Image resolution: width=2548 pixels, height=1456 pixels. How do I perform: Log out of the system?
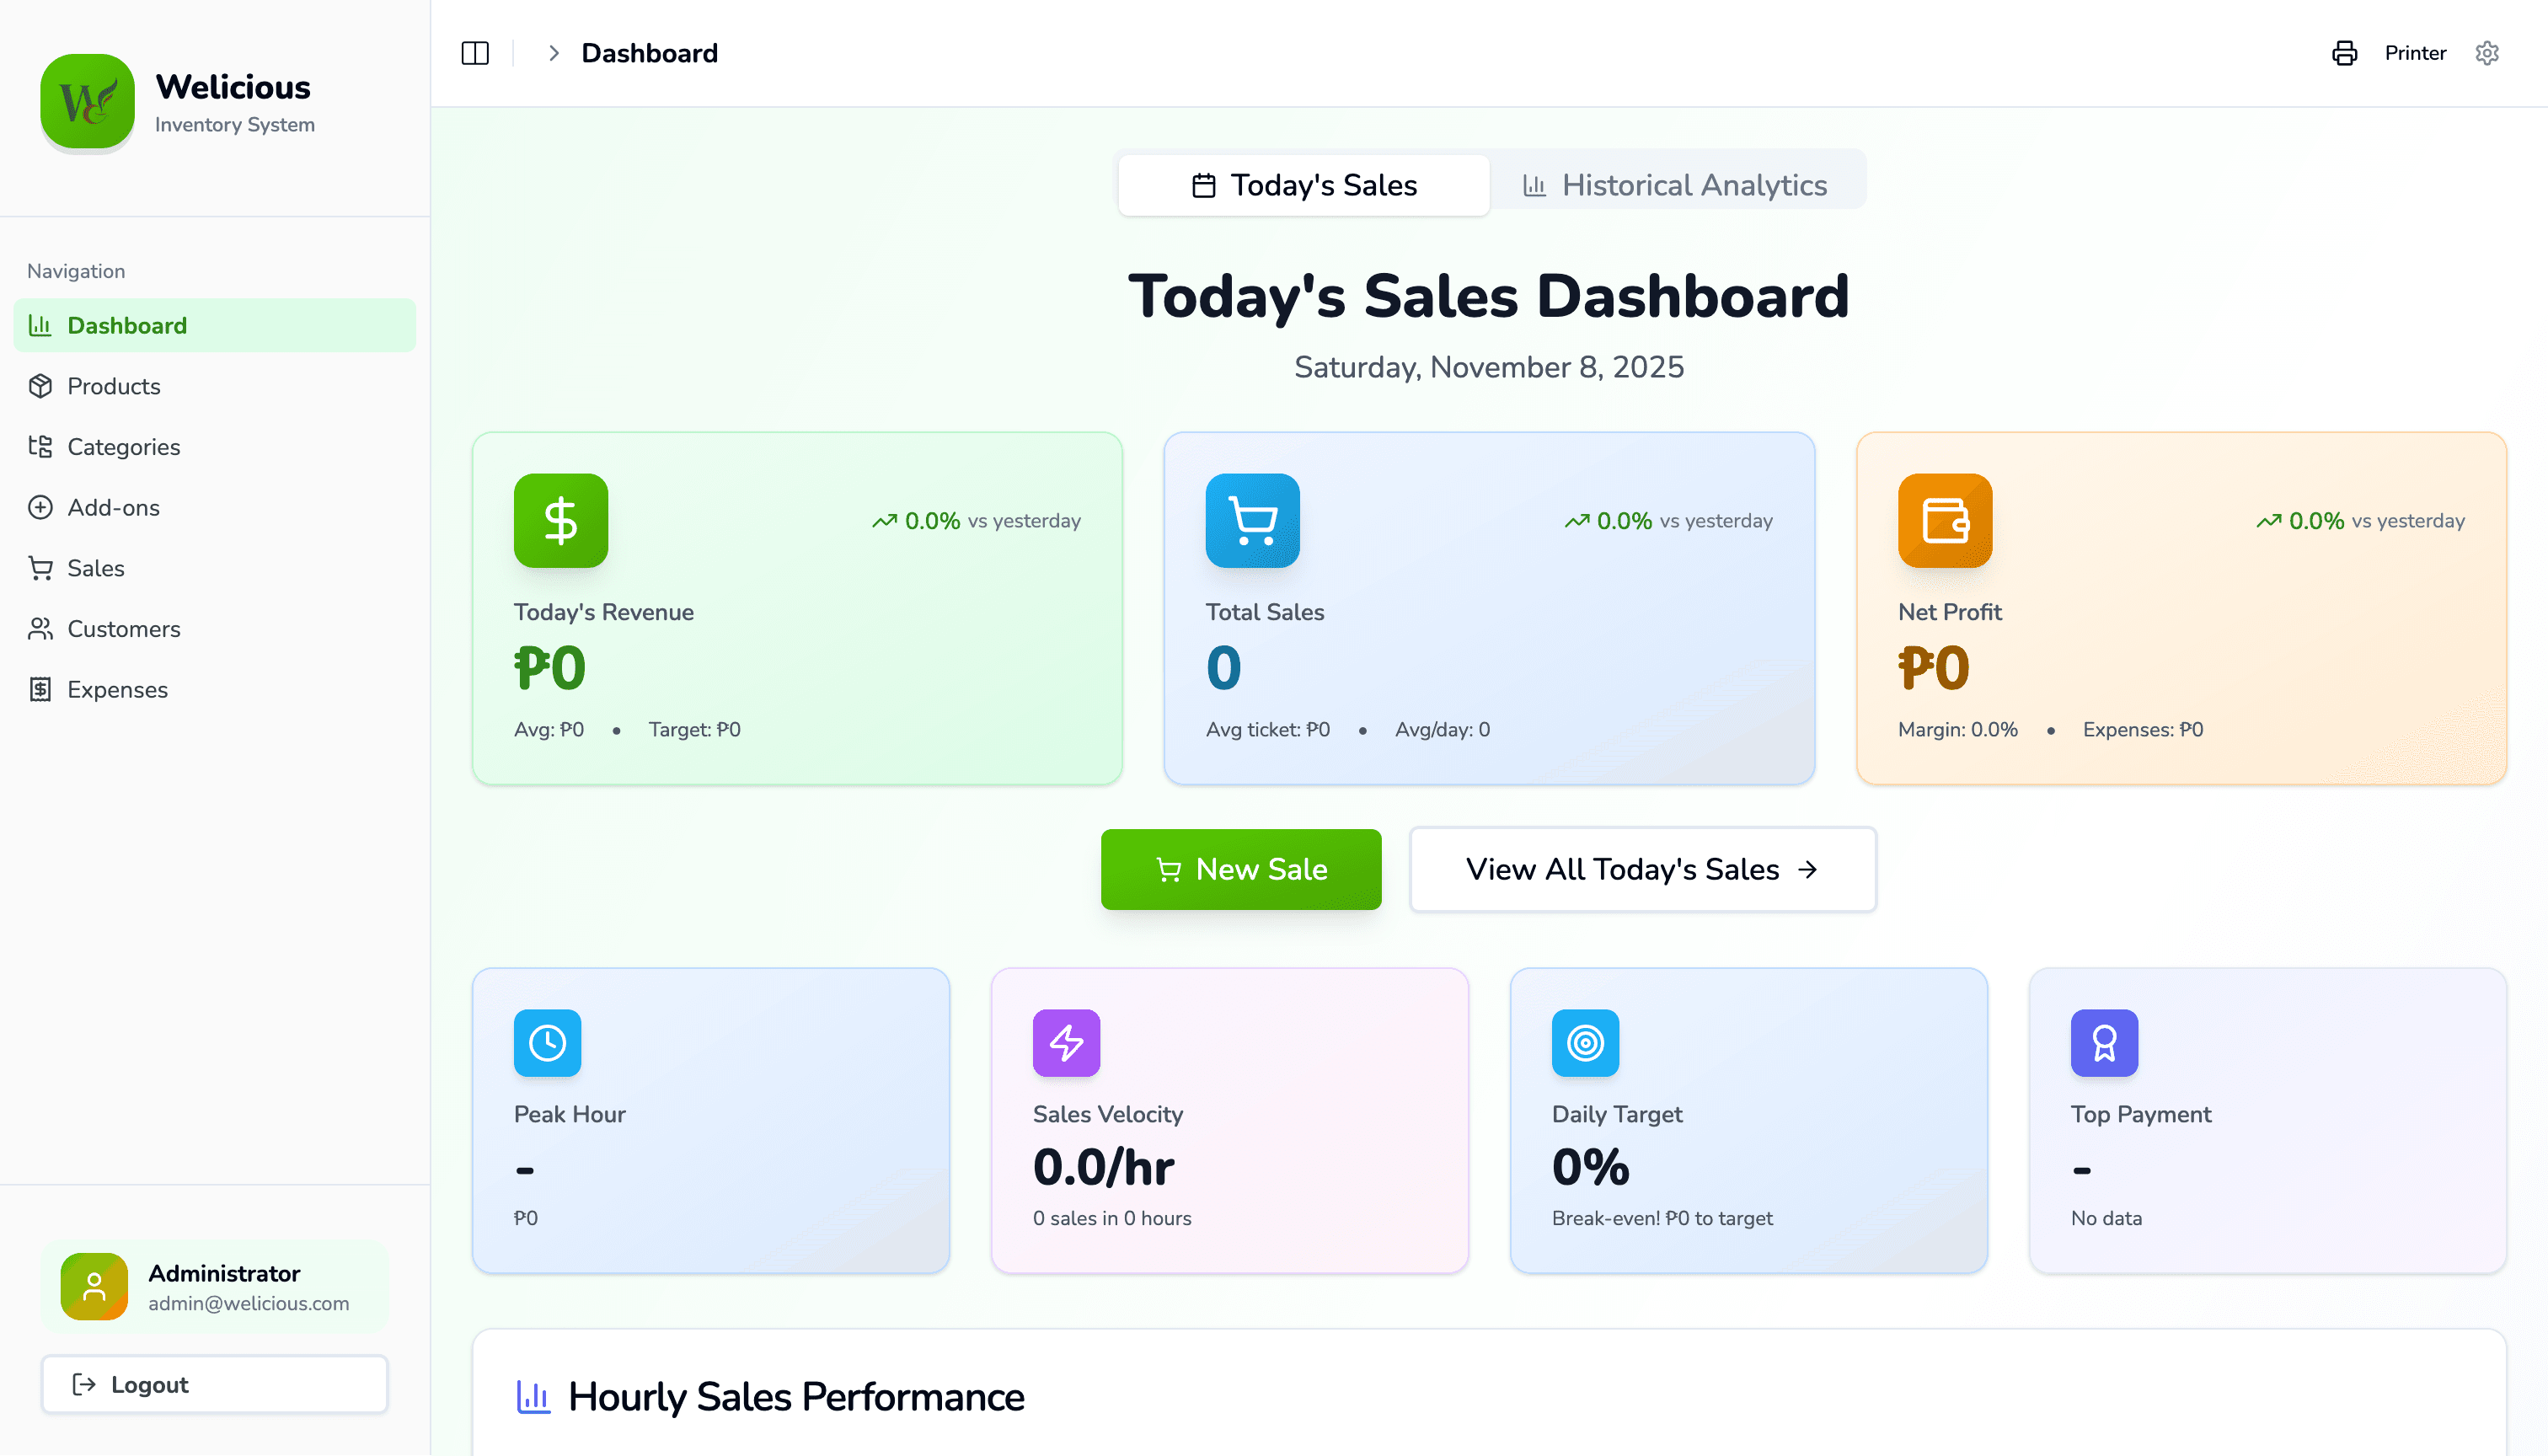coord(214,1384)
